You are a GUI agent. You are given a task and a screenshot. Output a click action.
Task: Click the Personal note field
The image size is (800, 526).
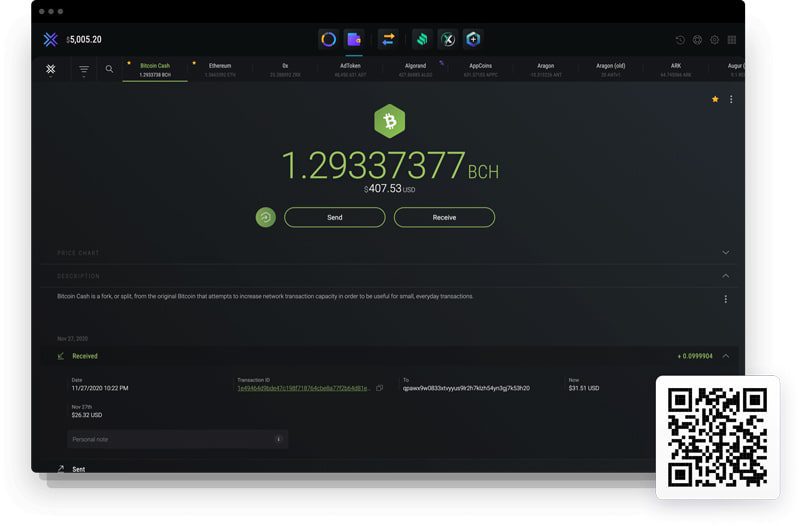coord(177,439)
